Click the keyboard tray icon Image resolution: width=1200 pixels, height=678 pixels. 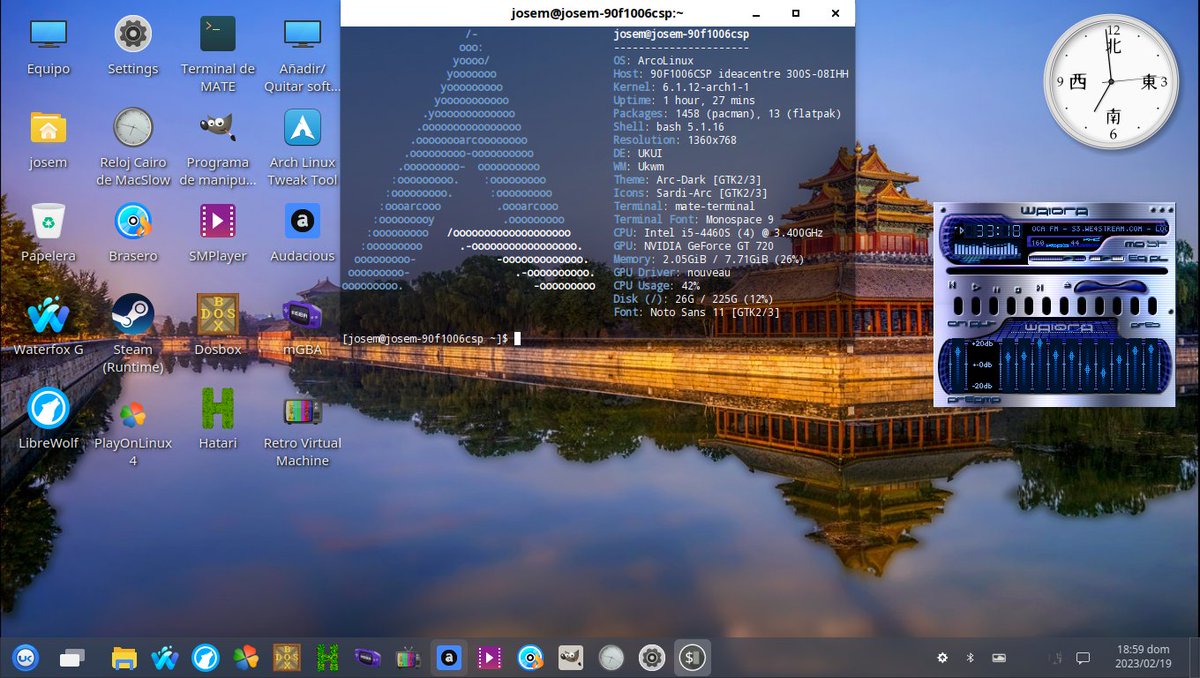click(998, 657)
